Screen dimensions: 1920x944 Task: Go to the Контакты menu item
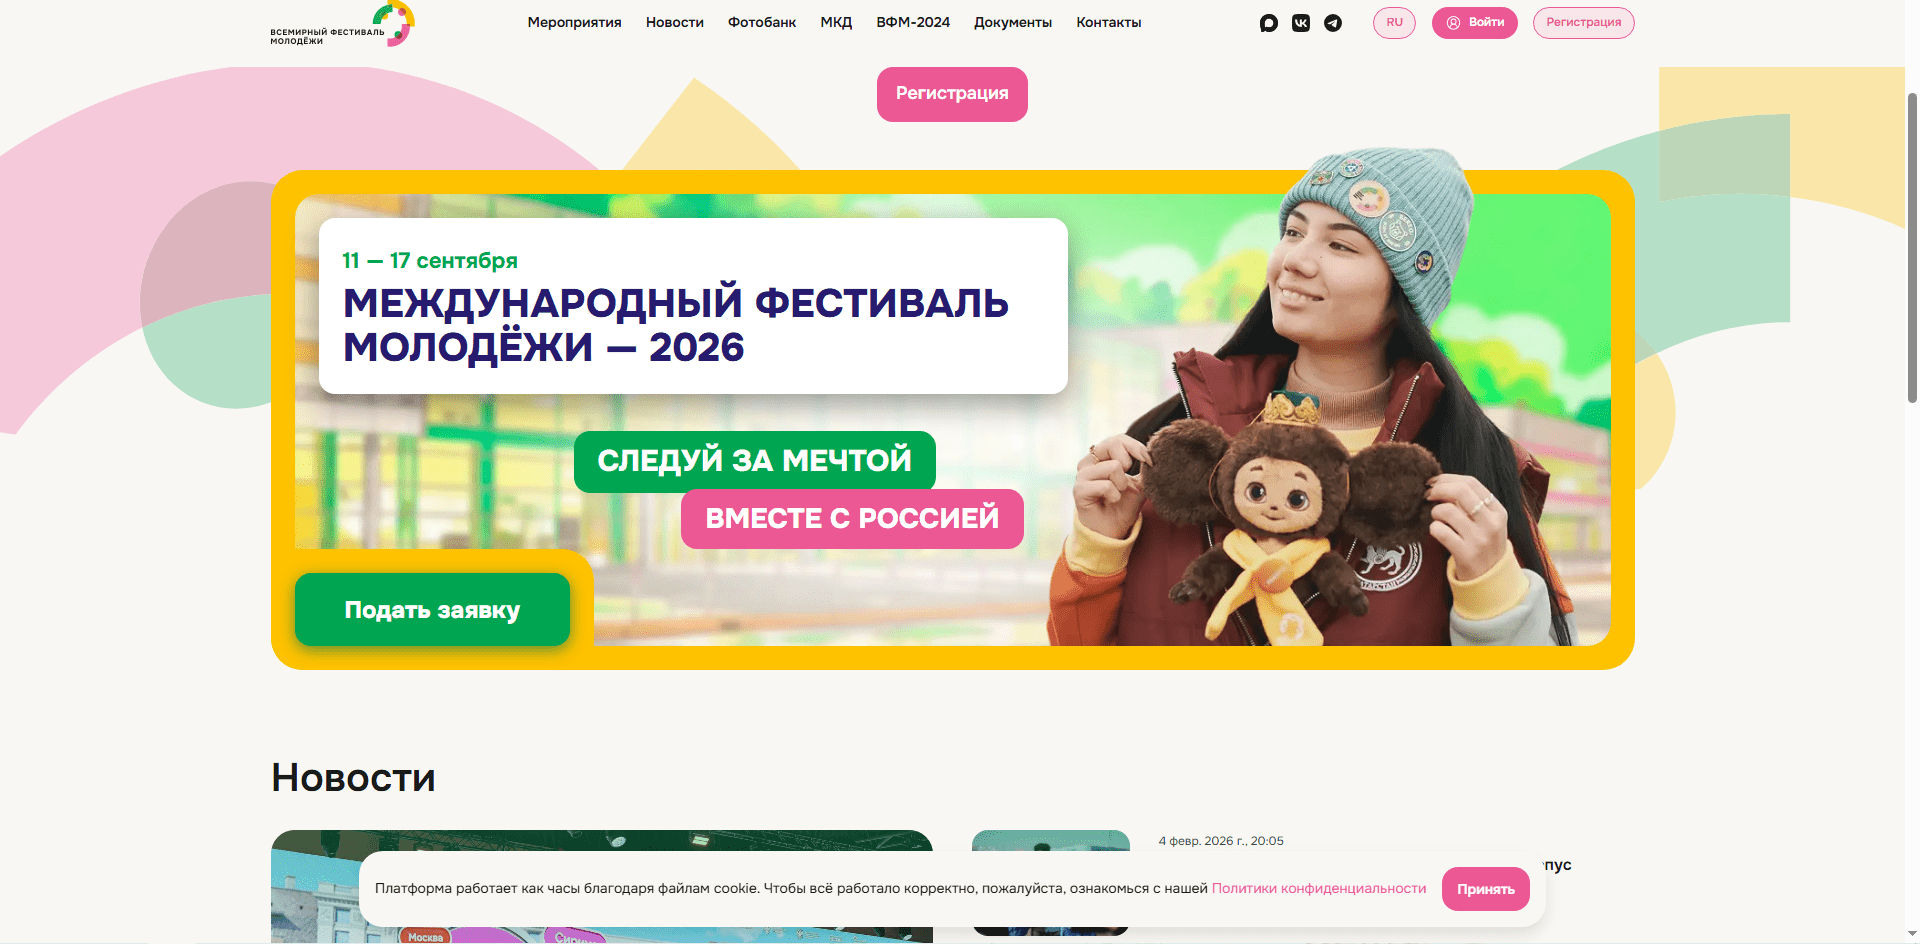(x=1109, y=22)
